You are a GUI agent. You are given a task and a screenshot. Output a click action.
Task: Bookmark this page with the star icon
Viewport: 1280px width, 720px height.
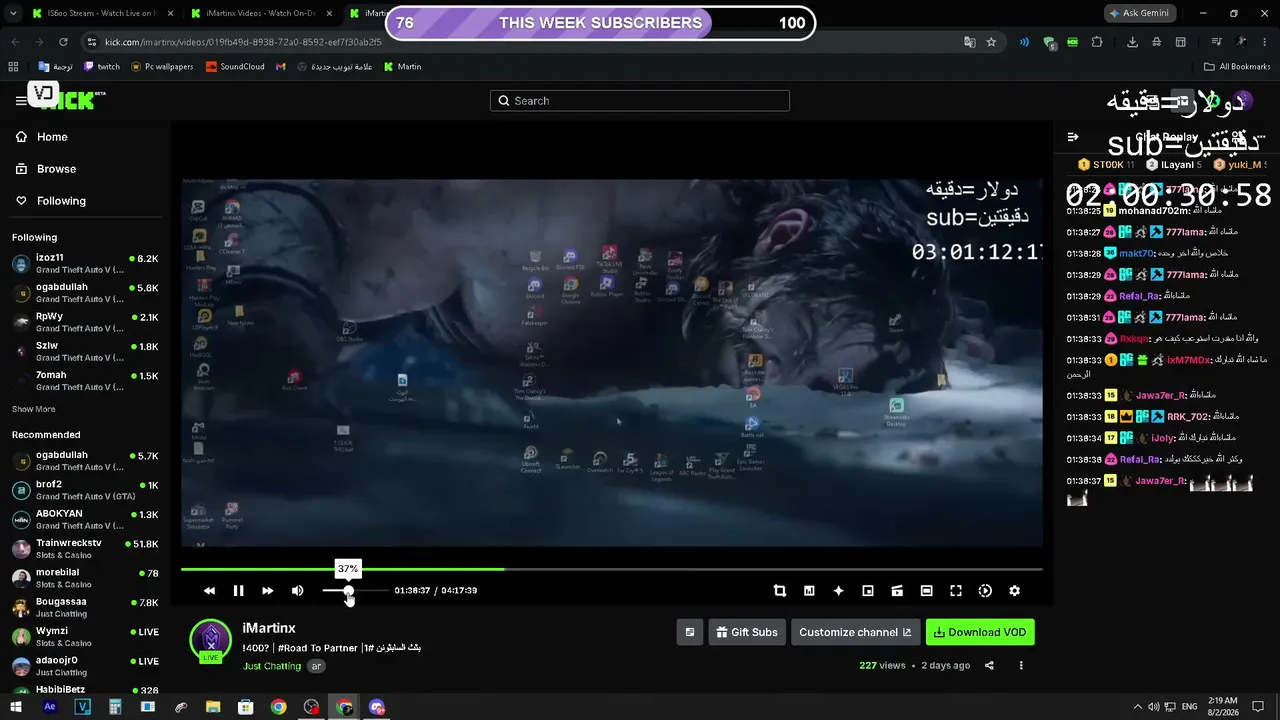click(x=991, y=42)
